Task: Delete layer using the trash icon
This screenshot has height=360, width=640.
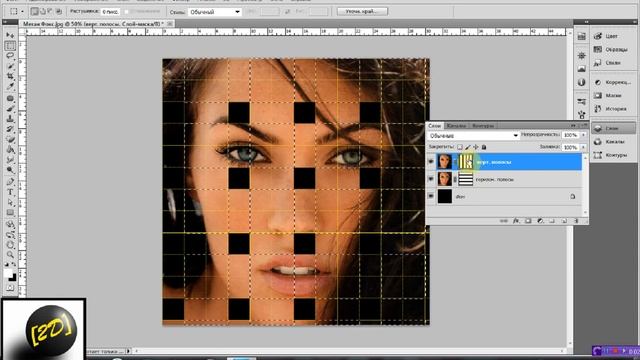Action: [x=576, y=221]
